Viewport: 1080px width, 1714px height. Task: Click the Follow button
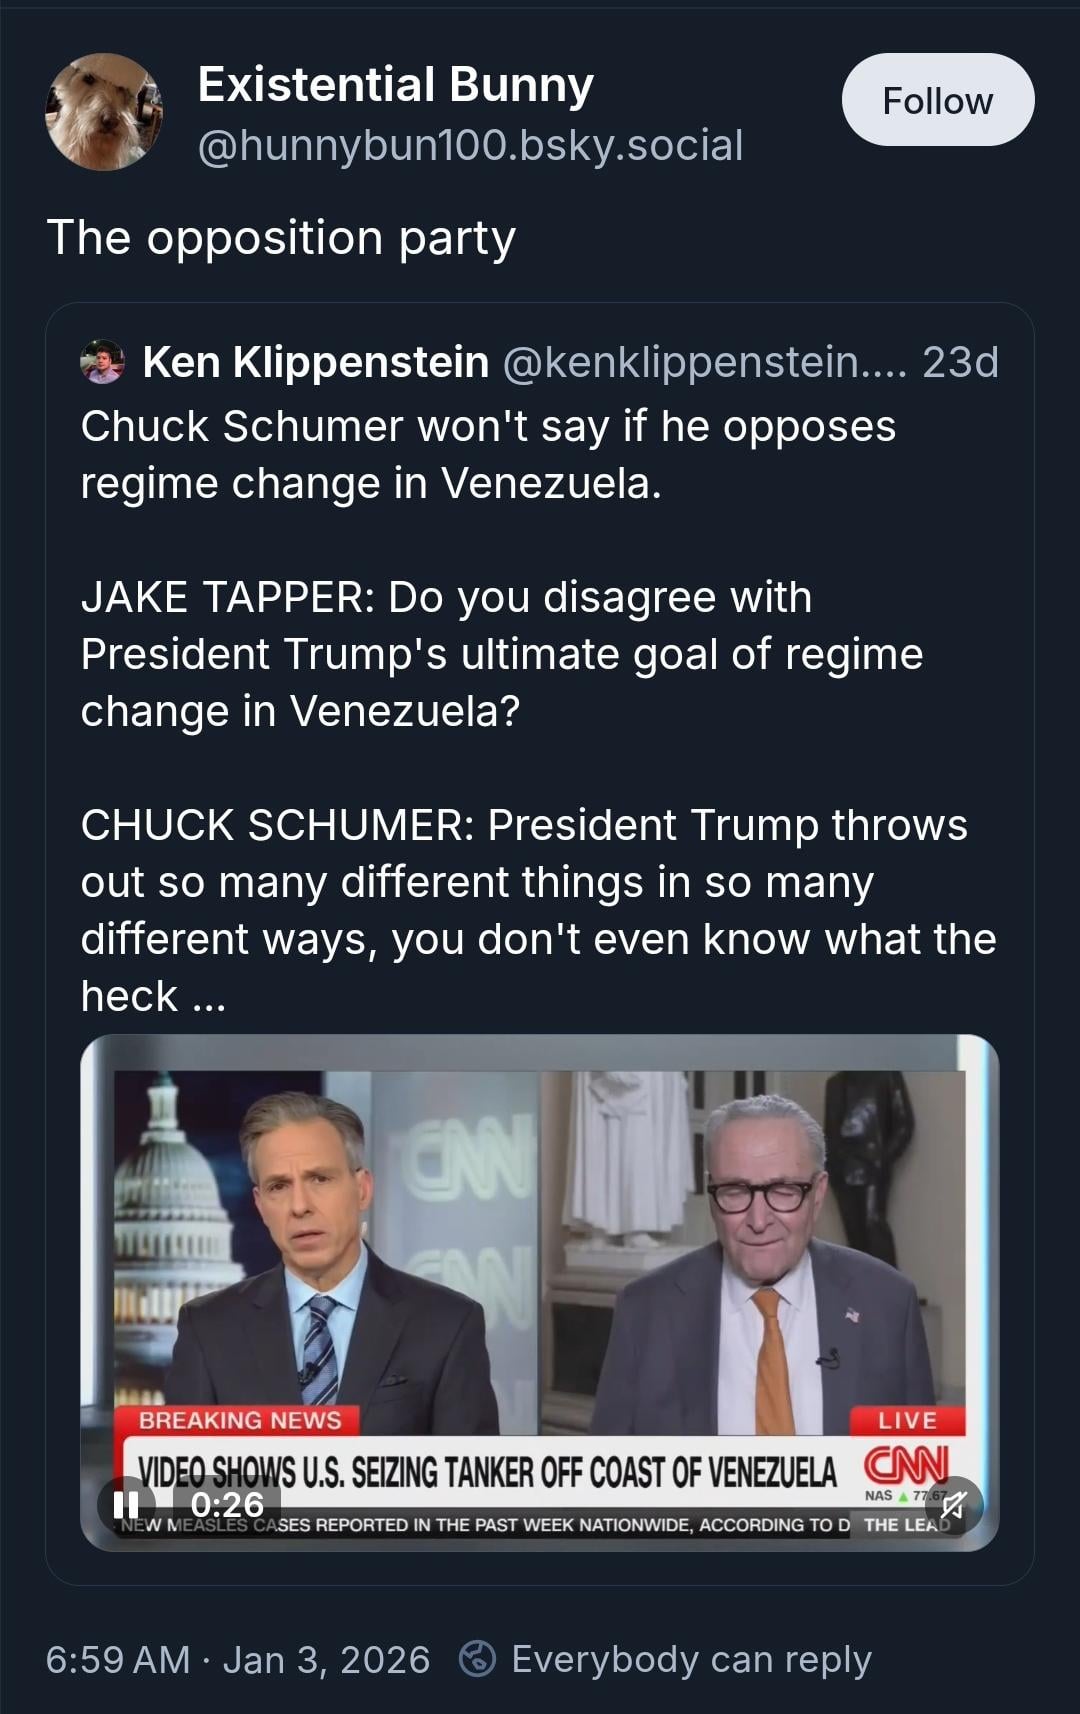(x=937, y=100)
